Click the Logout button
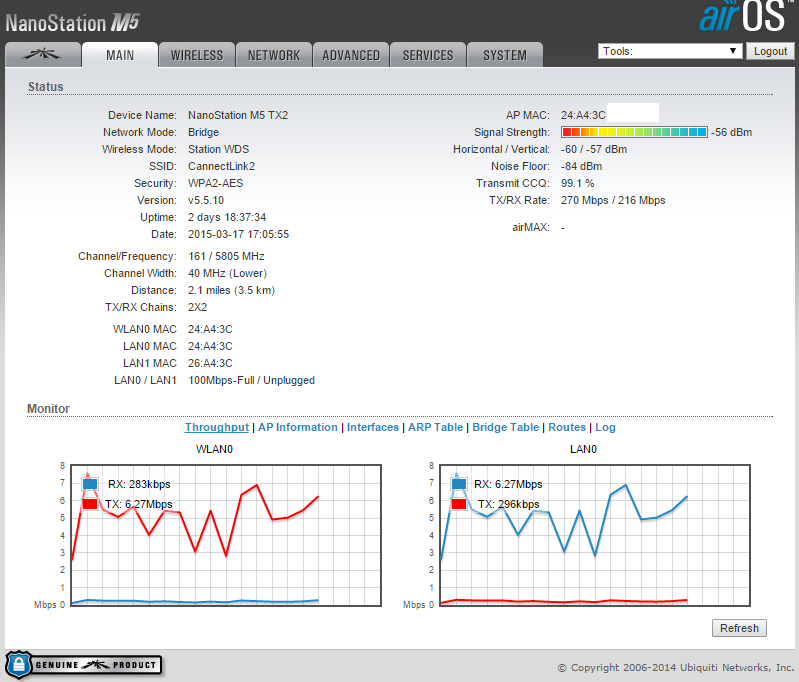Image resolution: width=799 pixels, height=682 pixels. (x=770, y=51)
